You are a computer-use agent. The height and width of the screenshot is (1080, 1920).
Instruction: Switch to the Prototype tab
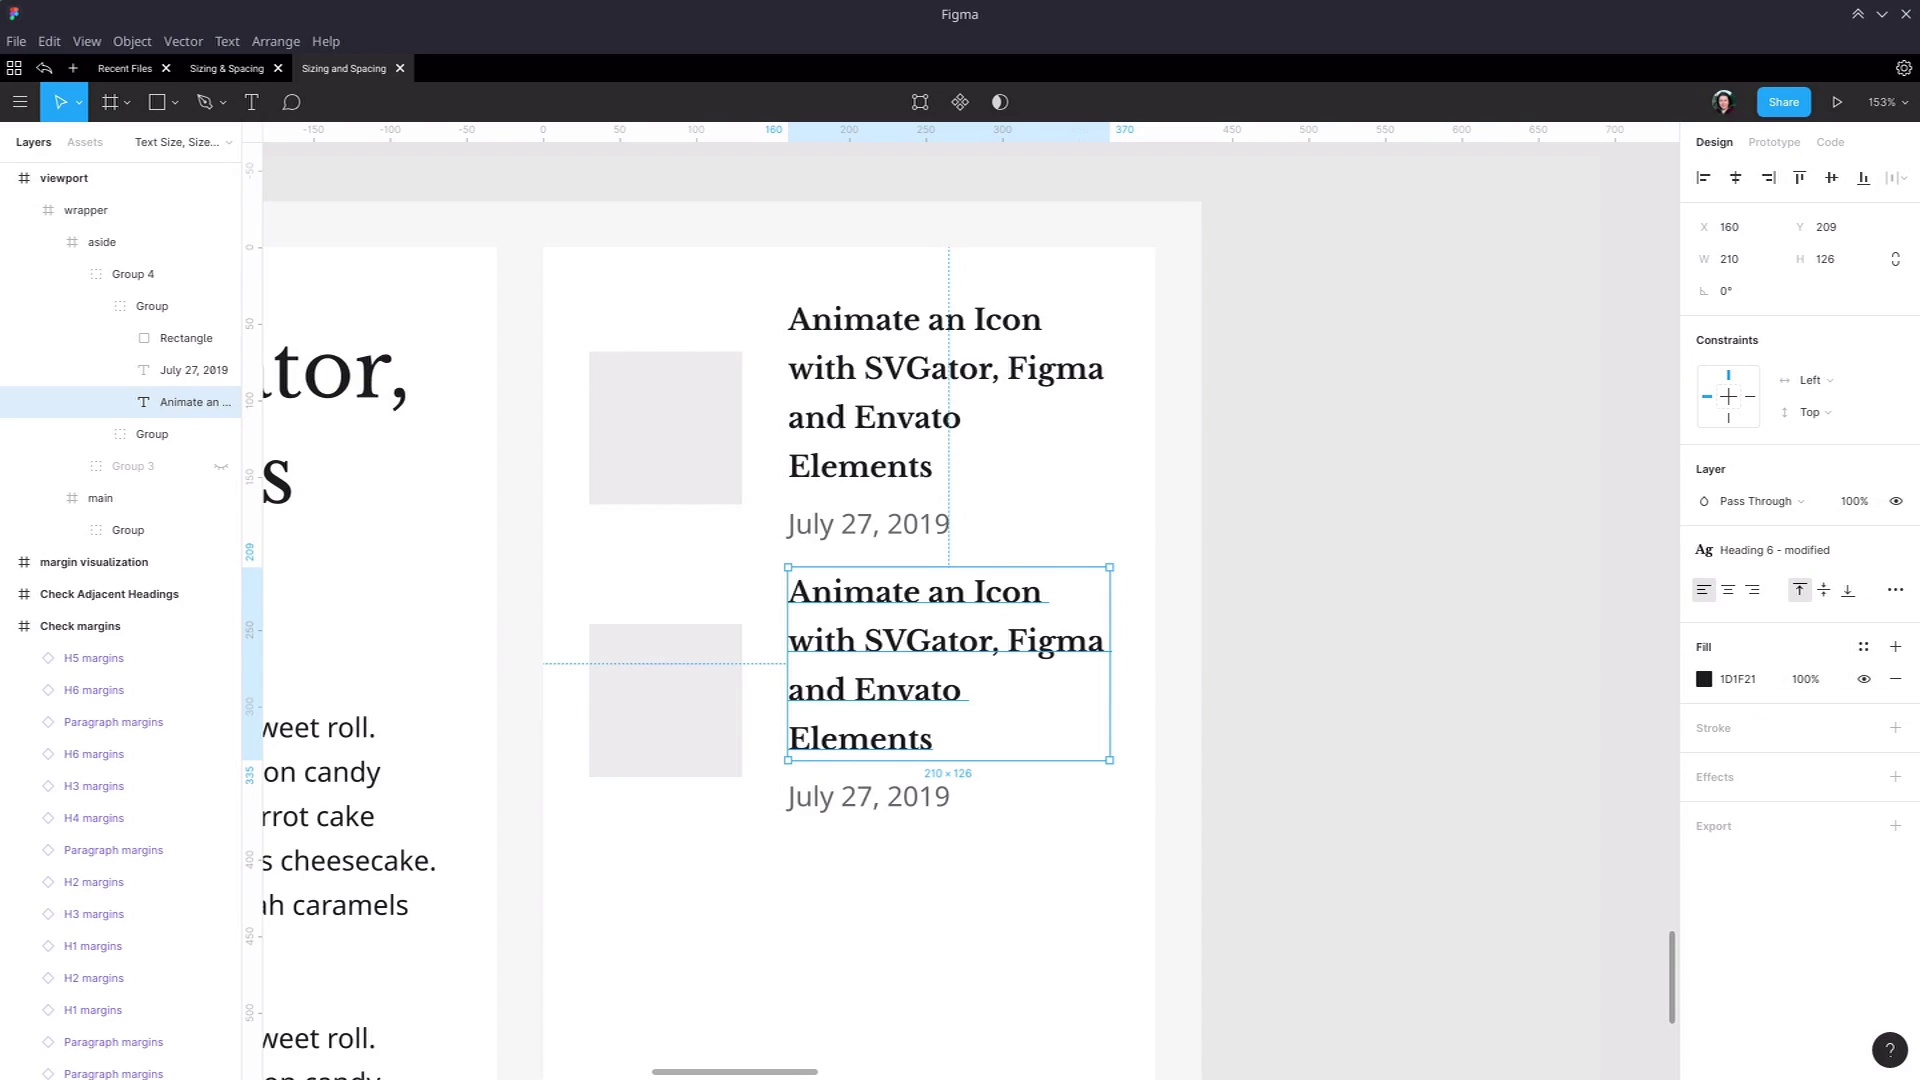coord(1773,142)
